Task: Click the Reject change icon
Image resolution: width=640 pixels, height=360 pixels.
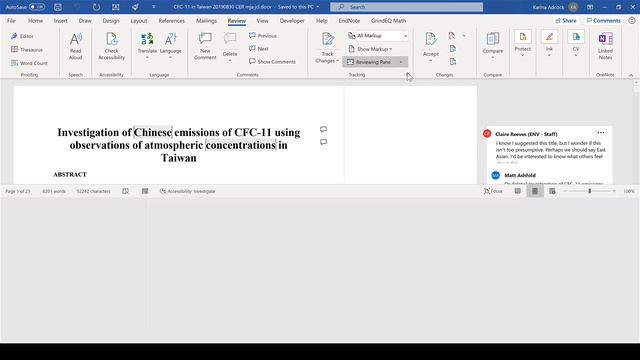Action: (452, 36)
